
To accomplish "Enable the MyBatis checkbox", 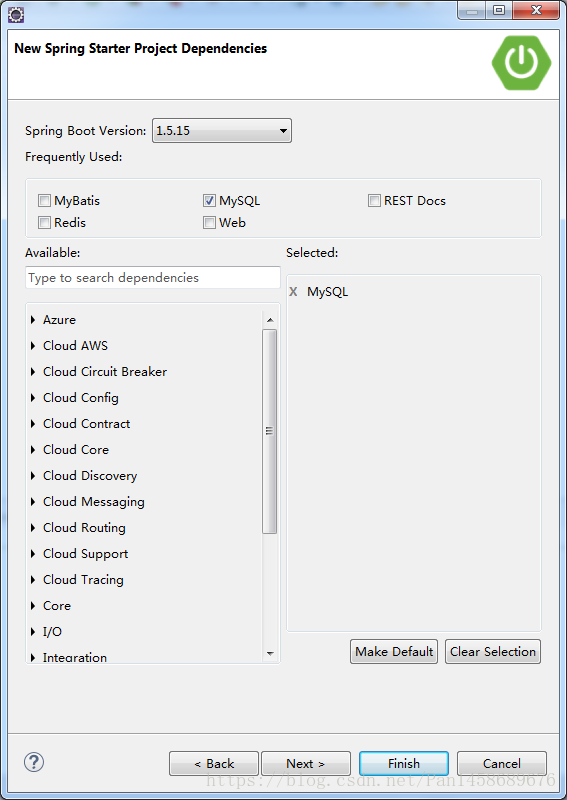I will pos(44,201).
